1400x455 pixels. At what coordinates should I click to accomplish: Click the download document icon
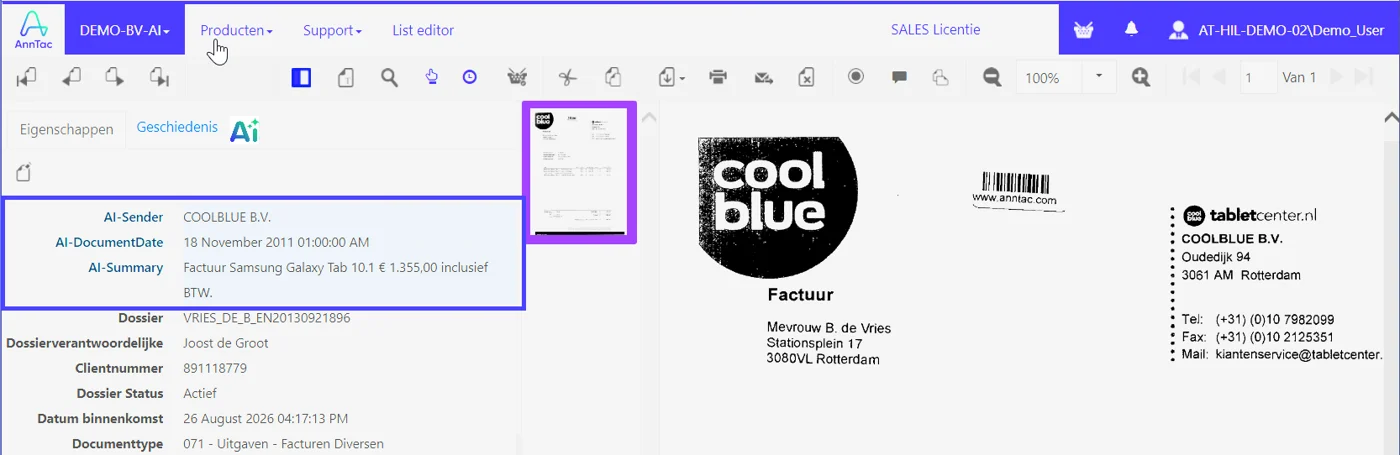click(x=667, y=77)
